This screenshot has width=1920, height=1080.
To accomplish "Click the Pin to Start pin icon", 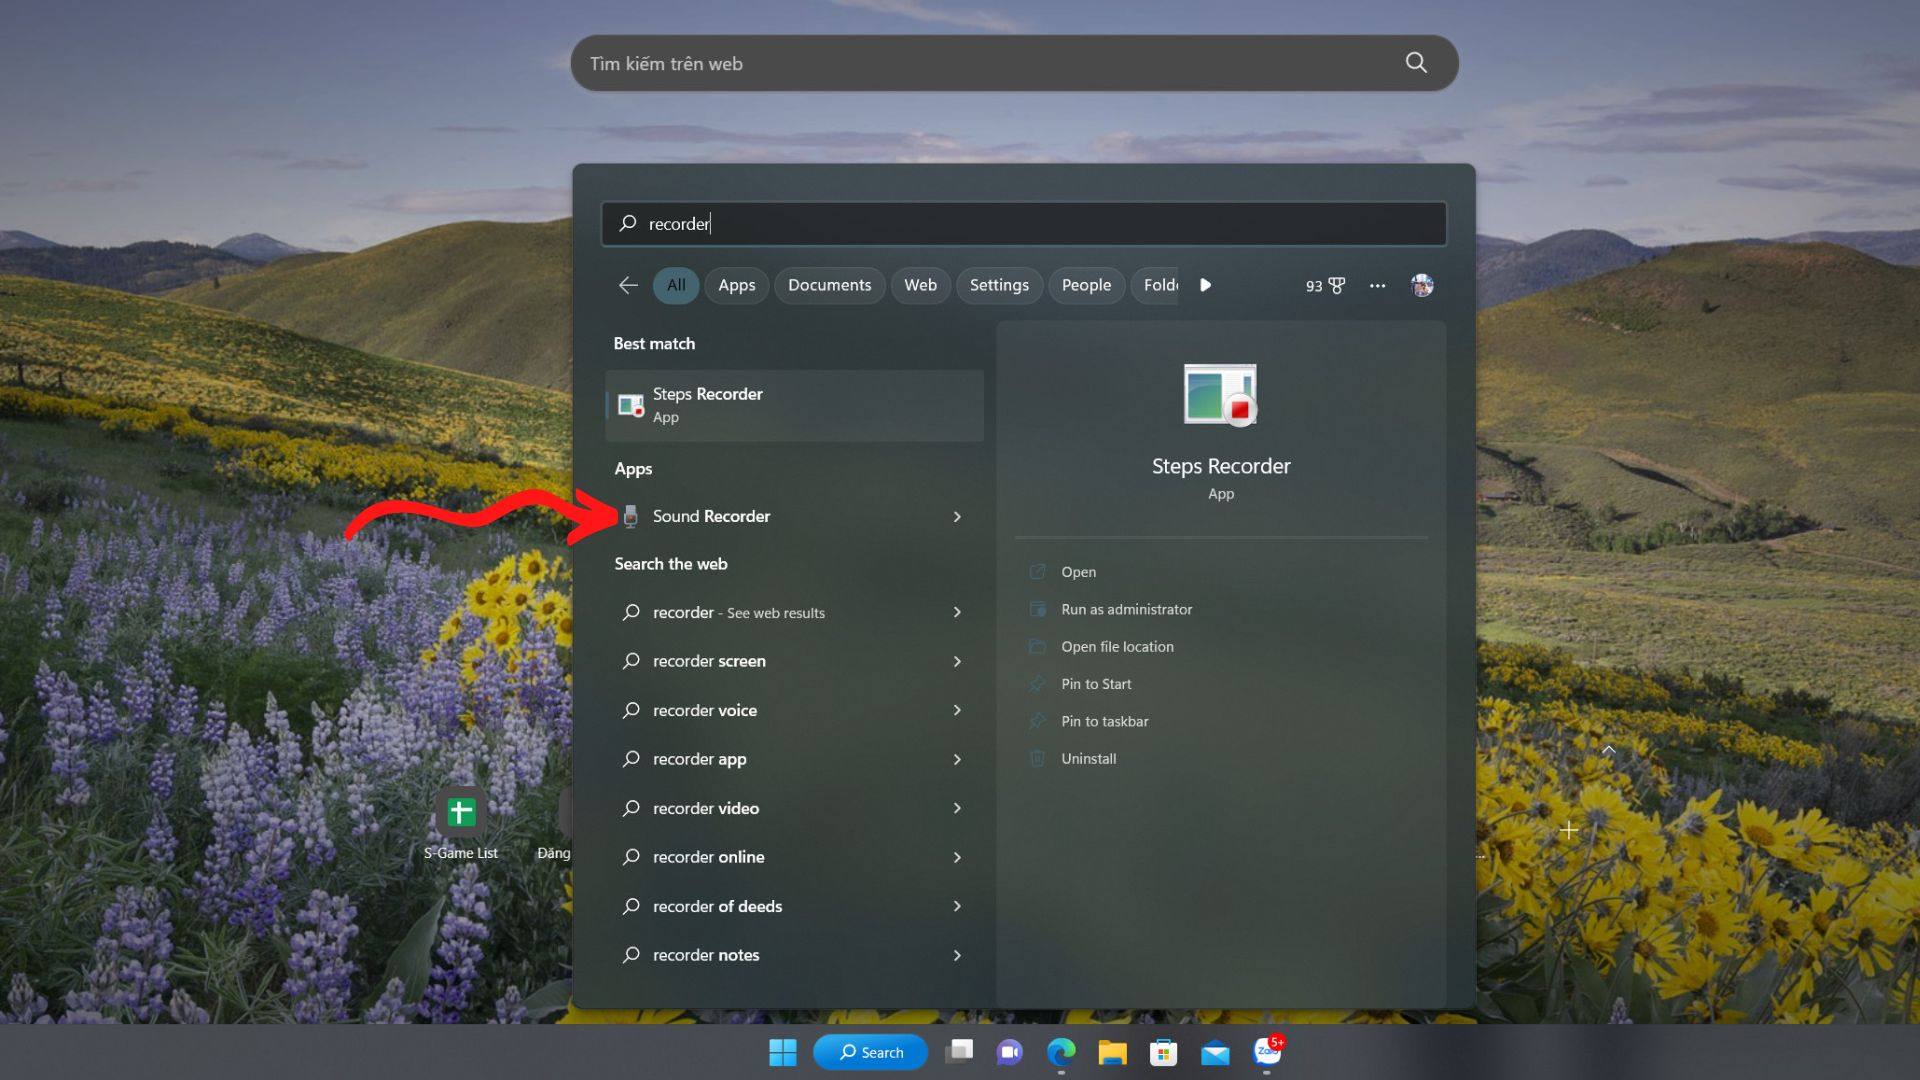I will point(1037,684).
